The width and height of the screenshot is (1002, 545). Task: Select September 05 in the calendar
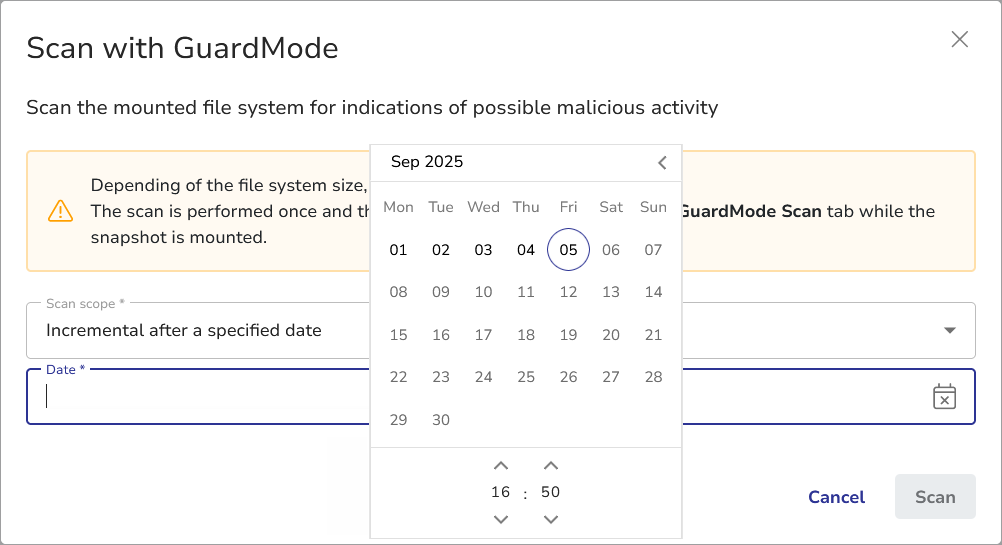(x=568, y=250)
